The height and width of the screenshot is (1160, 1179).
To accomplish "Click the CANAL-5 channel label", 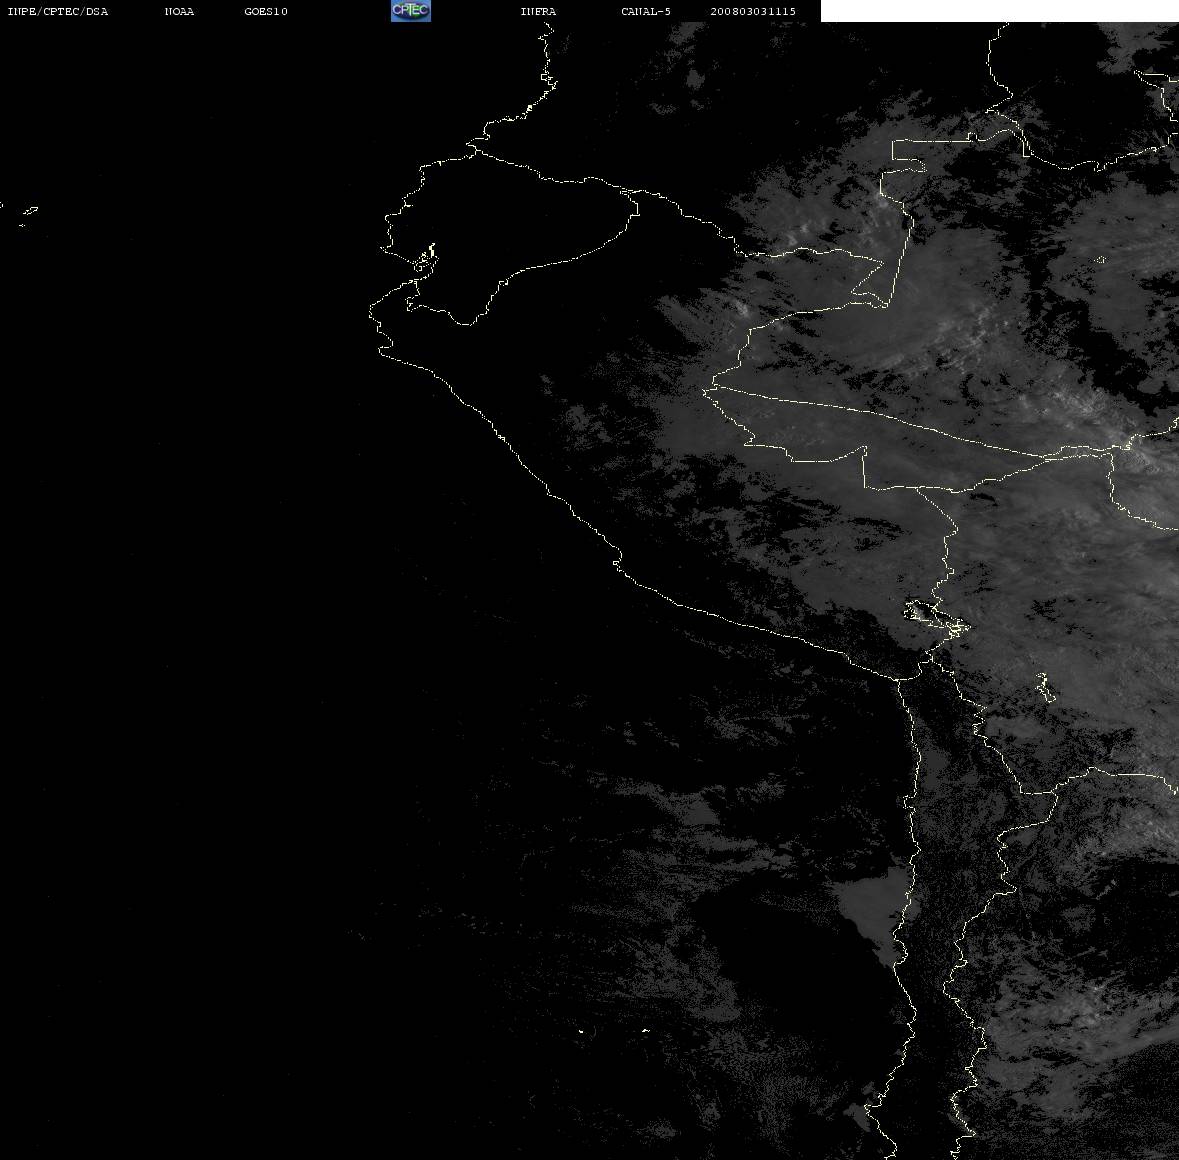I will pos(645,11).
